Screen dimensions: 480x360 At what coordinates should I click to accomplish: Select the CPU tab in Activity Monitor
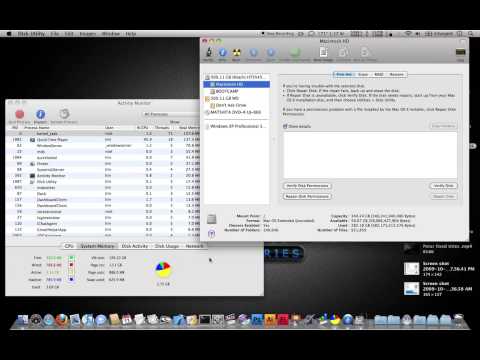point(69,246)
